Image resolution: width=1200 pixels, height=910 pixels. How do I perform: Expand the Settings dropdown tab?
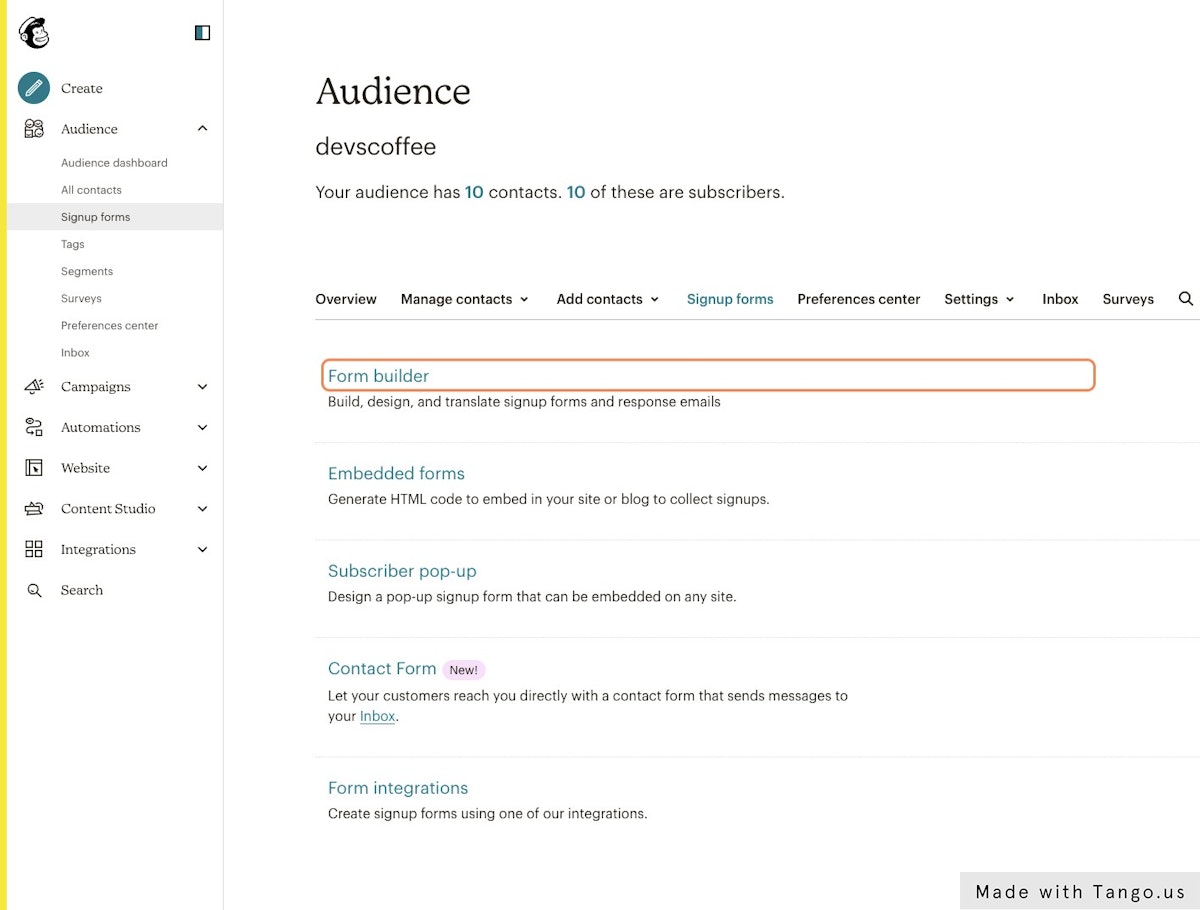pyautogui.click(x=979, y=299)
